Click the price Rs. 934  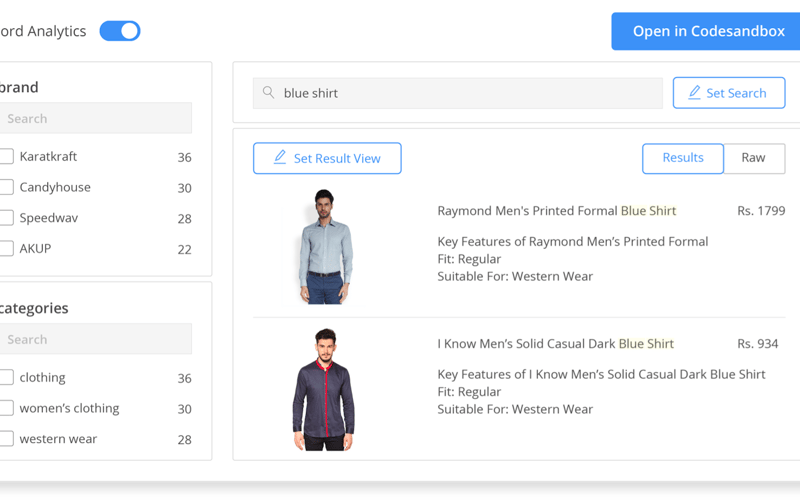coord(758,343)
